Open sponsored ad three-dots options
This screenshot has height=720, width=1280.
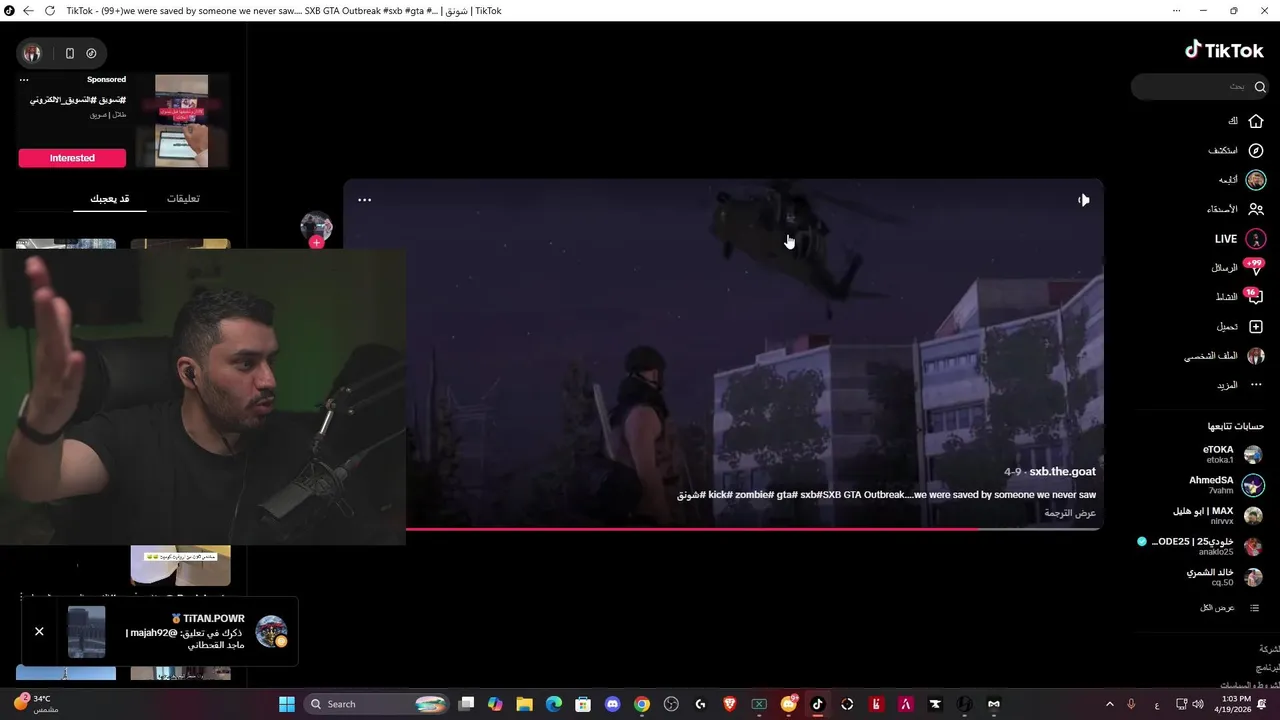coord(24,80)
